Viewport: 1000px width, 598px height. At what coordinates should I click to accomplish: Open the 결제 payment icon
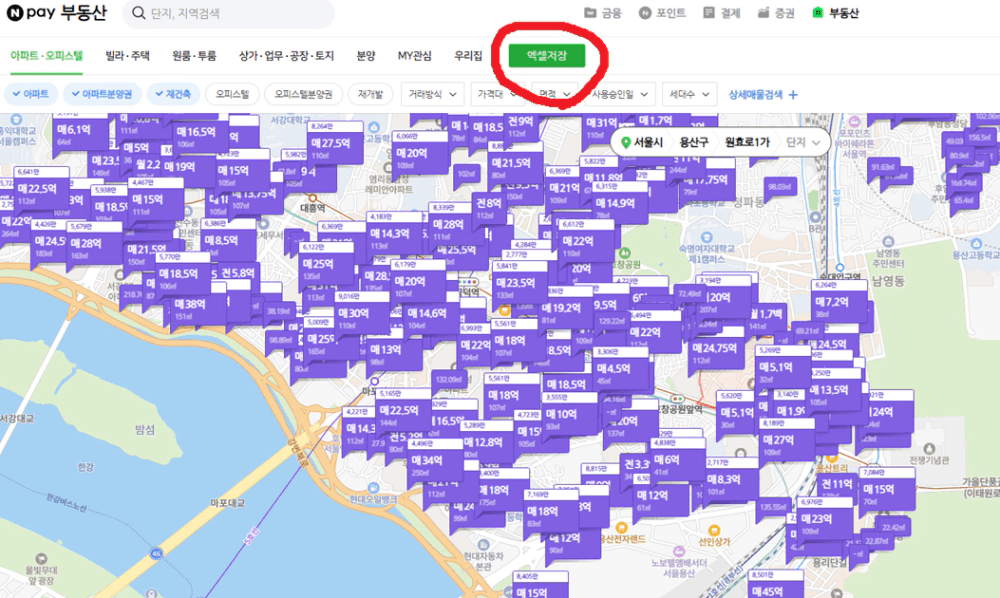709,14
